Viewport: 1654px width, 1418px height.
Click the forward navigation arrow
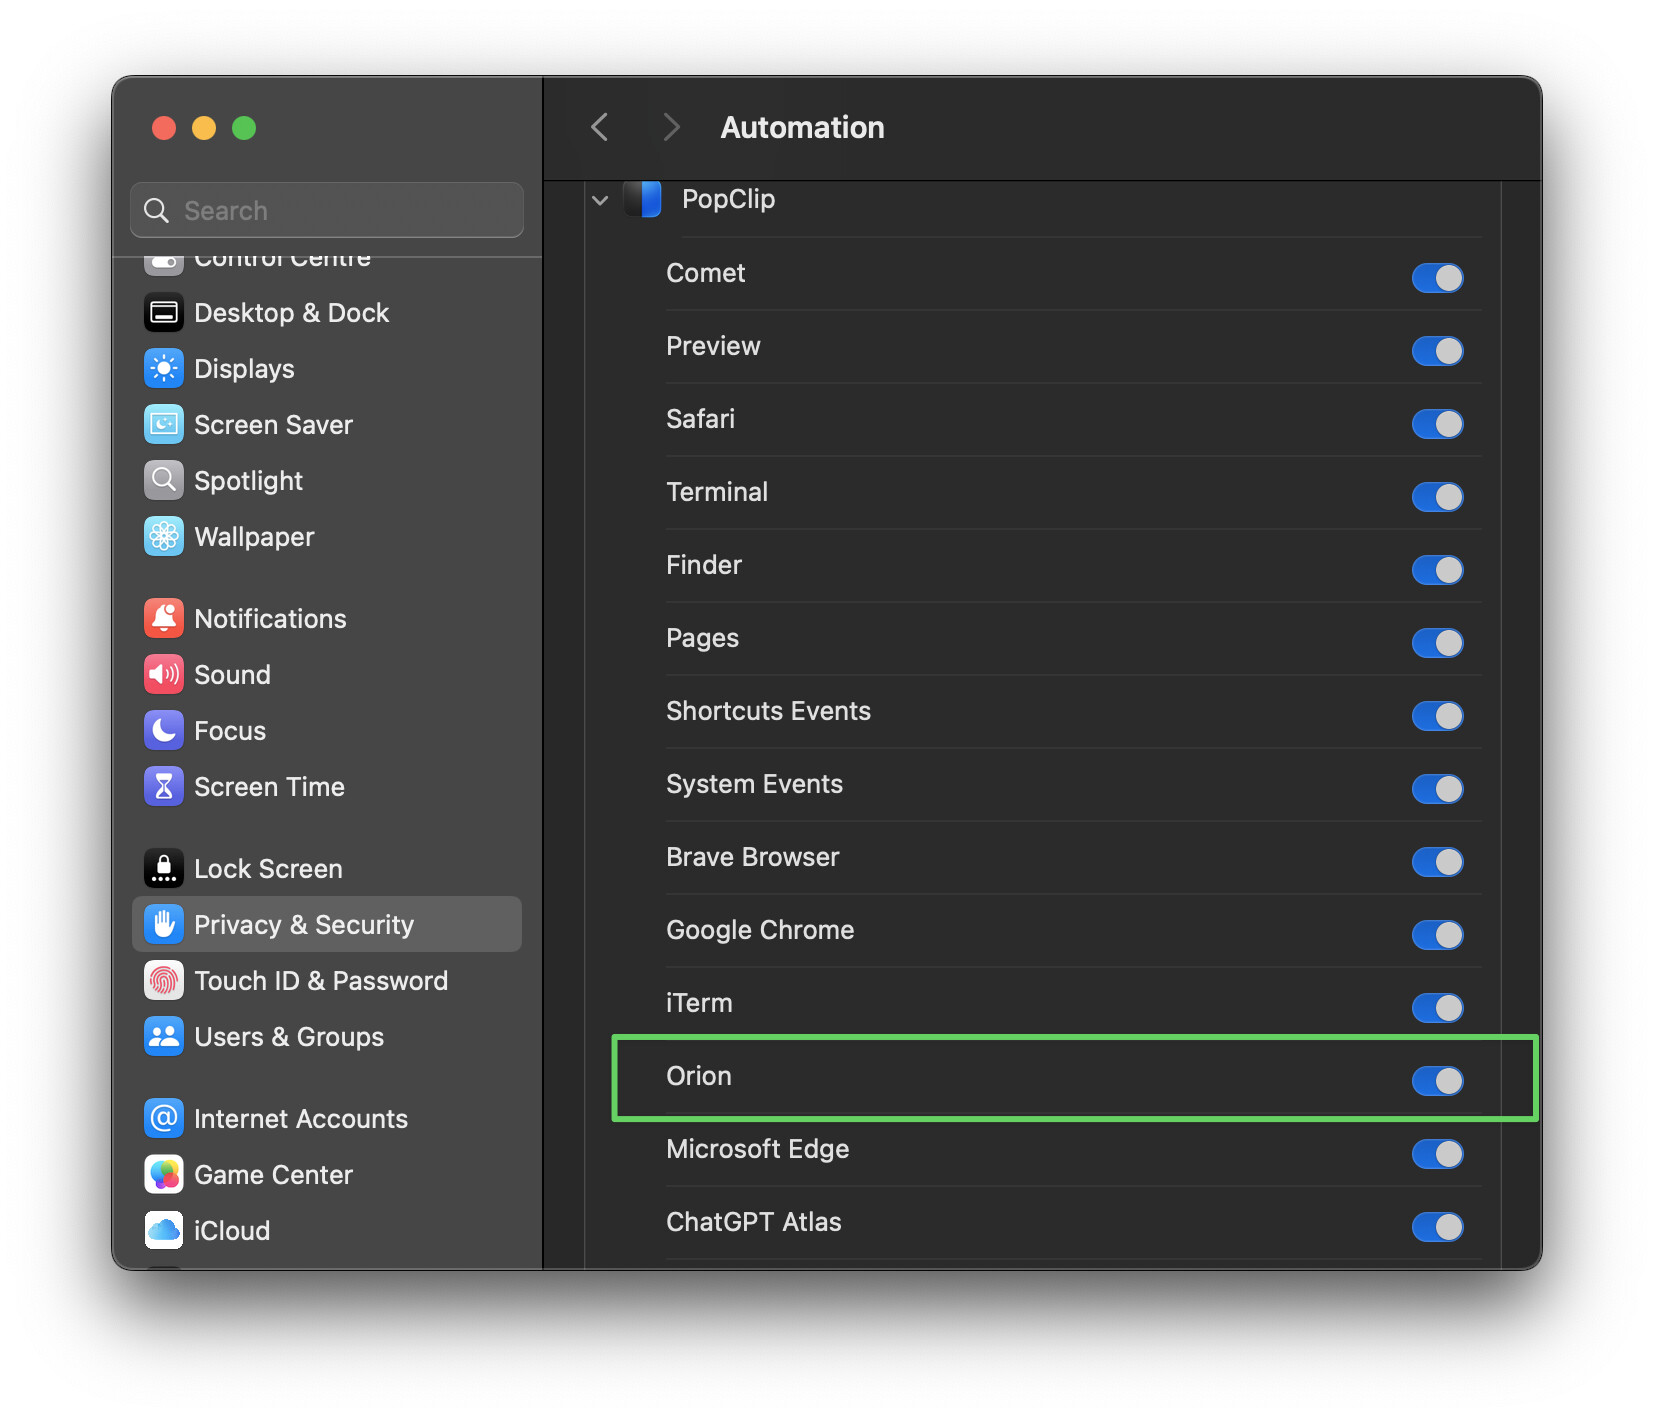(671, 128)
